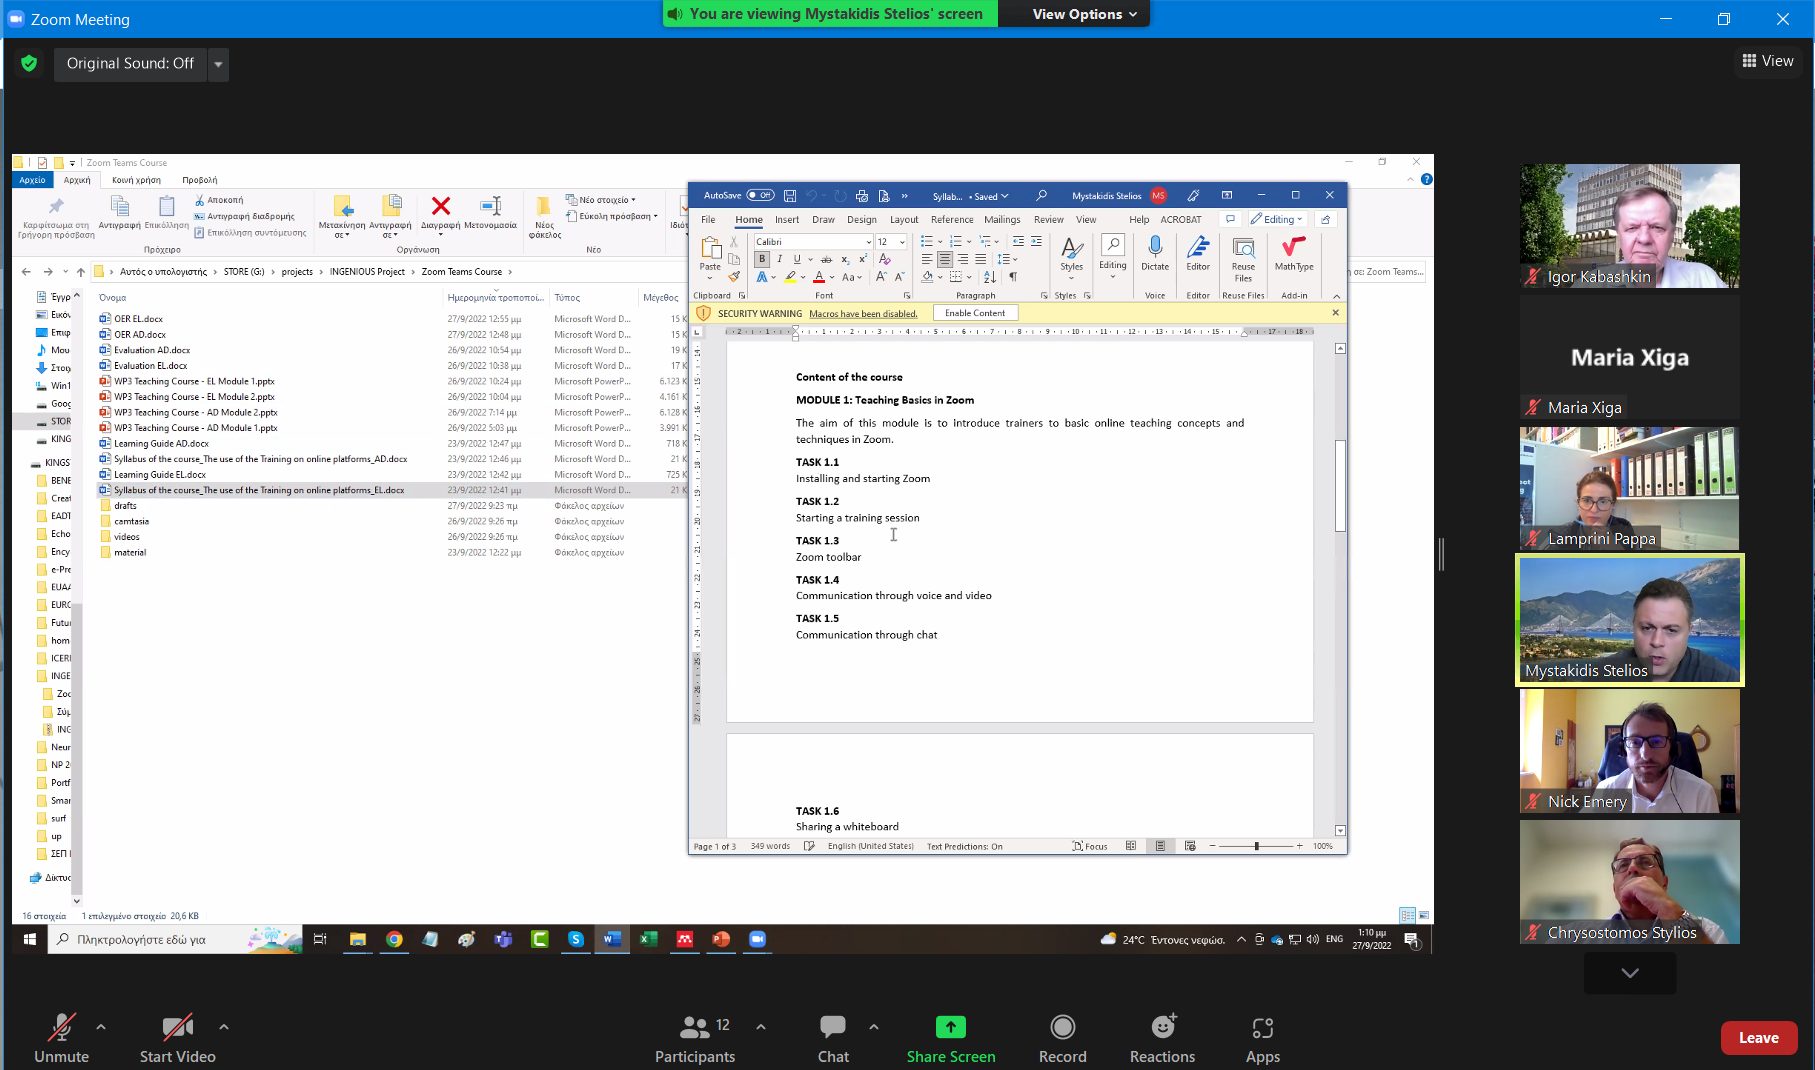1815x1070 pixels.
Task: Open Reuse Files in Word ribbon
Action: 1243,259
